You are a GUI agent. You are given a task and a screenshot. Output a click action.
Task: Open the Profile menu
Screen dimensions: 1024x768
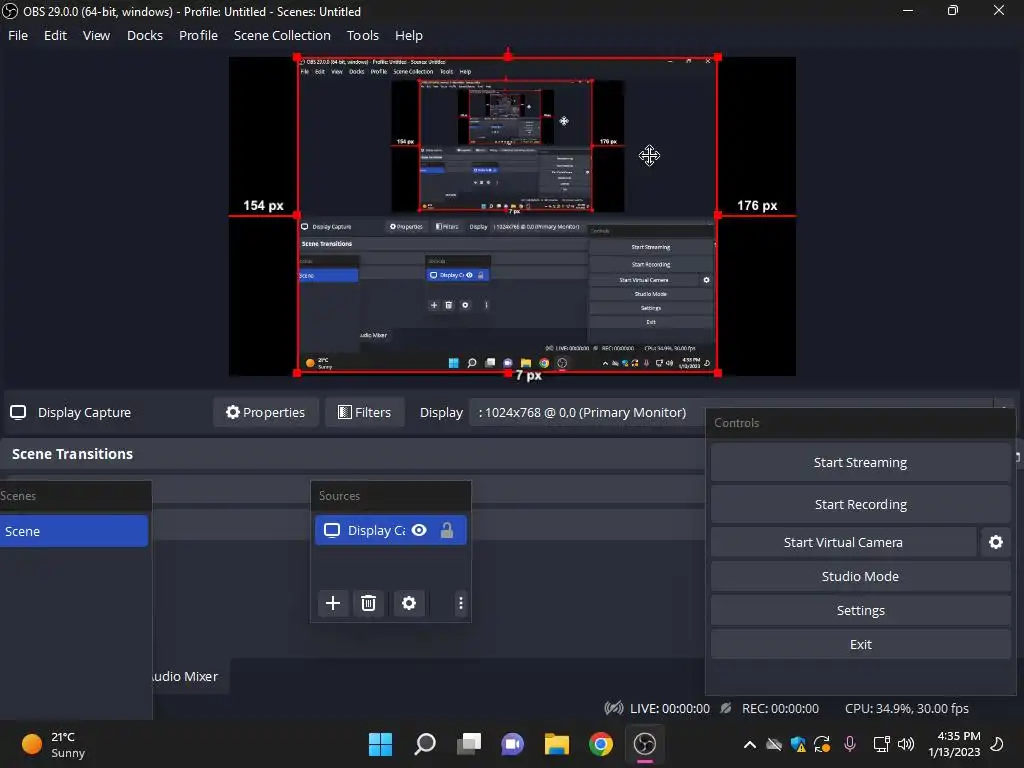pyautogui.click(x=198, y=35)
